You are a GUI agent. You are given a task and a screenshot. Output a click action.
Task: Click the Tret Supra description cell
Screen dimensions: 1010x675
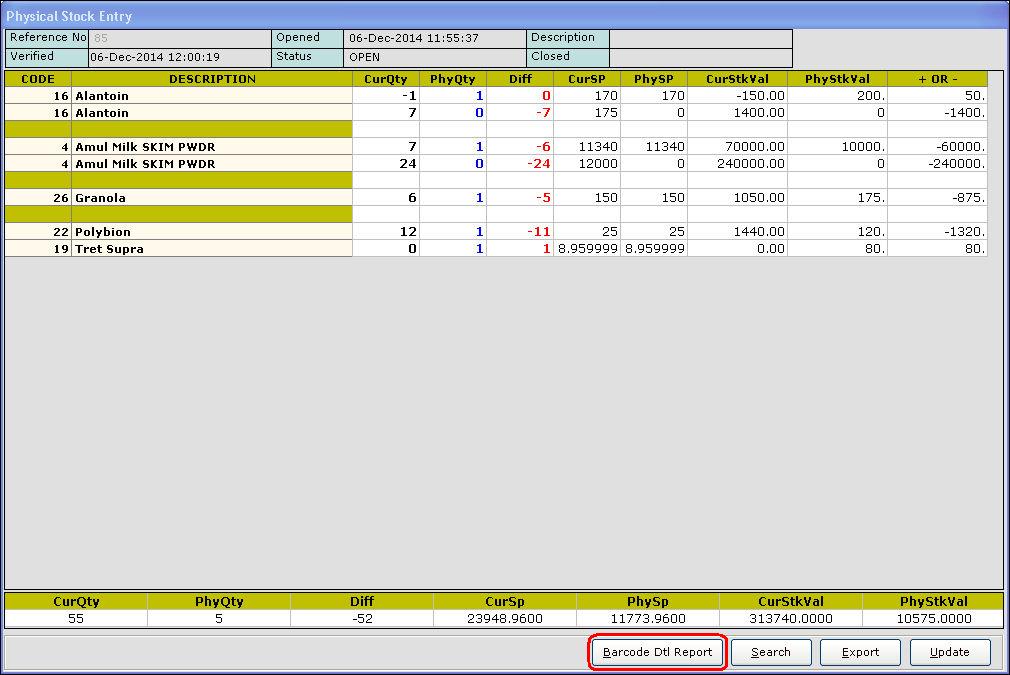pyautogui.click(x=212, y=249)
